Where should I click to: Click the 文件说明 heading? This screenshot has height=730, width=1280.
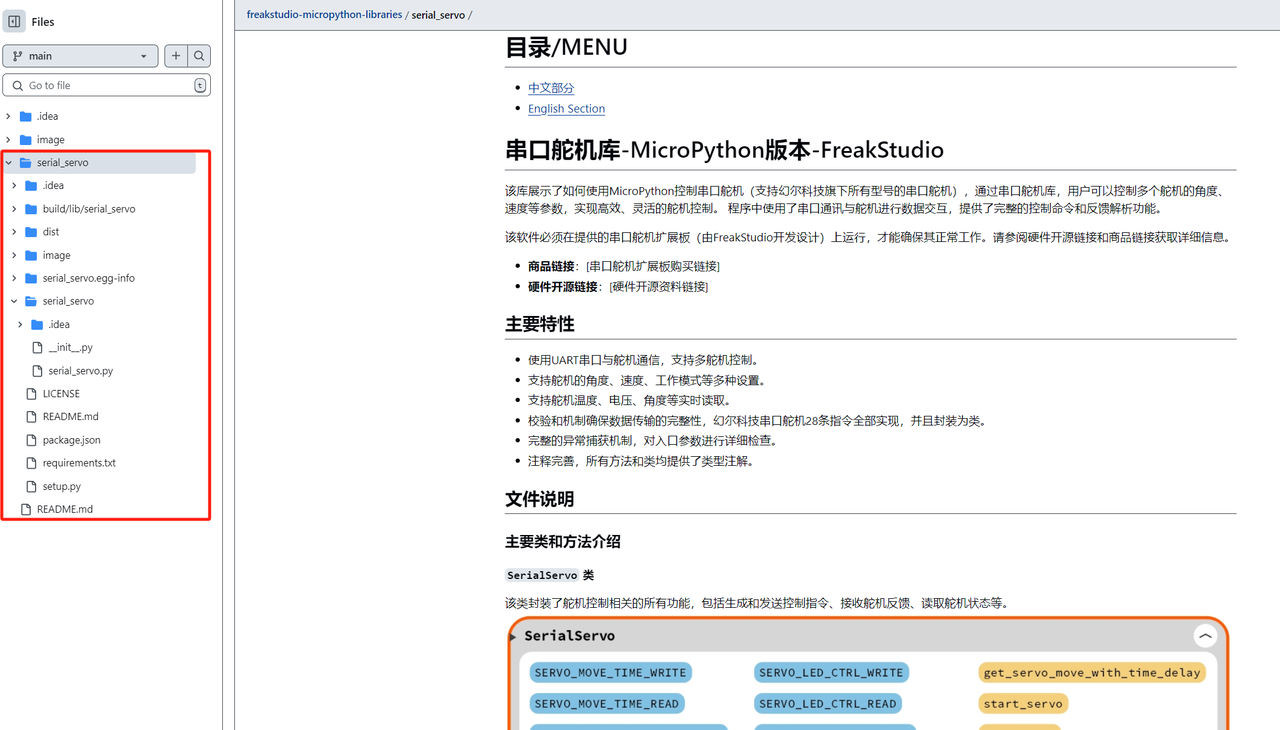click(x=540, y=499)
